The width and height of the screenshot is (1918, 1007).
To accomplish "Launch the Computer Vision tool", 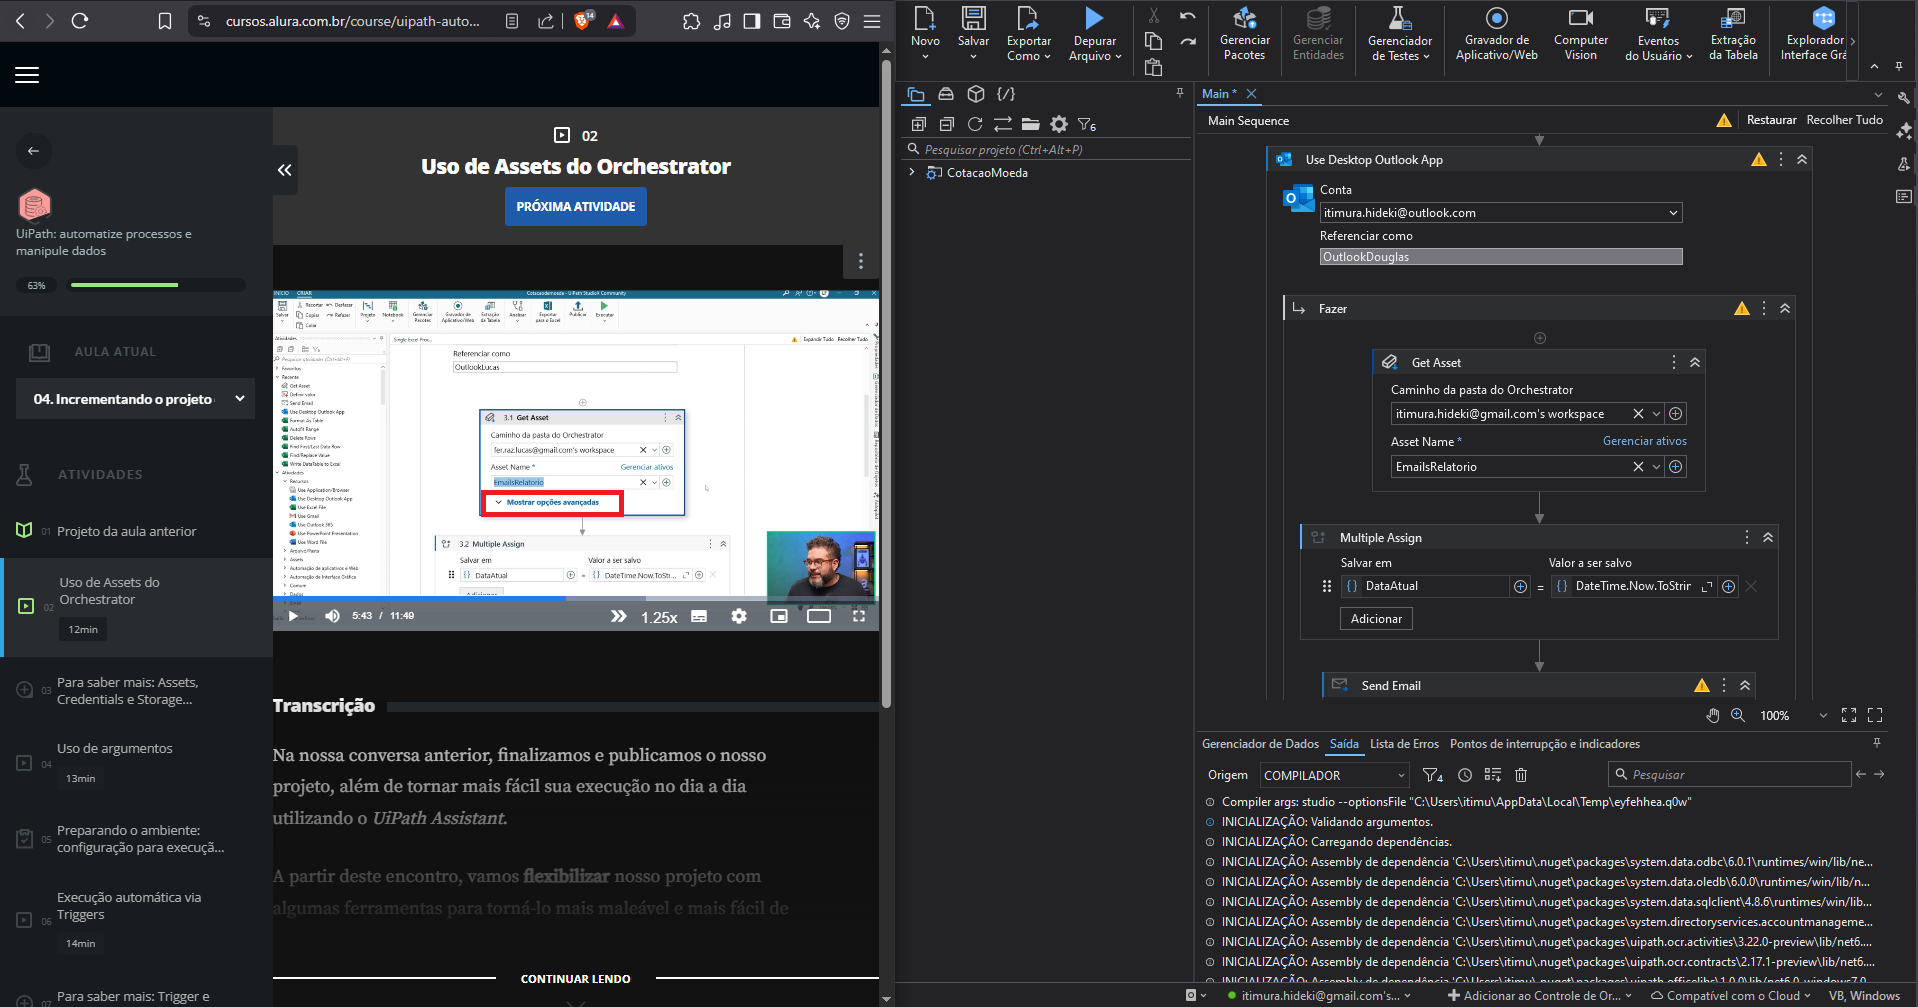I will point(1580,34).
